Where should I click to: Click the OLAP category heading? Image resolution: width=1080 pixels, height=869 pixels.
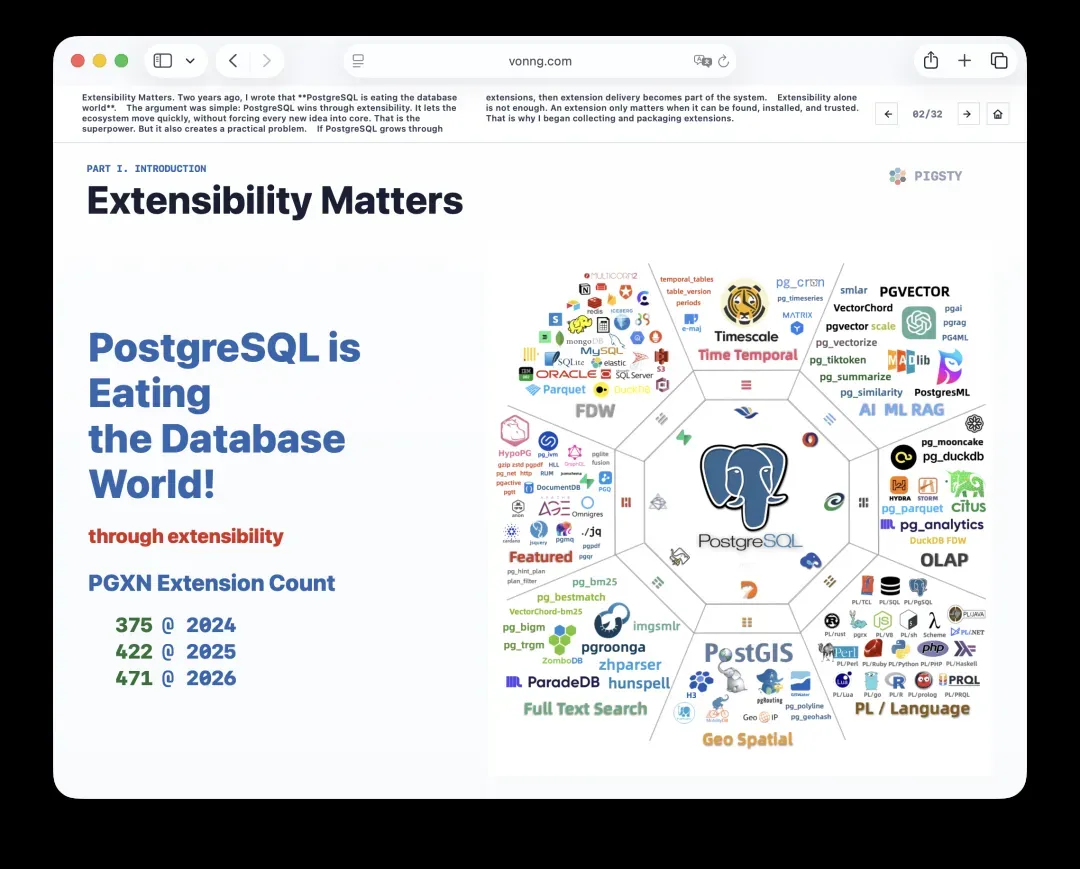tap(944, 560)
